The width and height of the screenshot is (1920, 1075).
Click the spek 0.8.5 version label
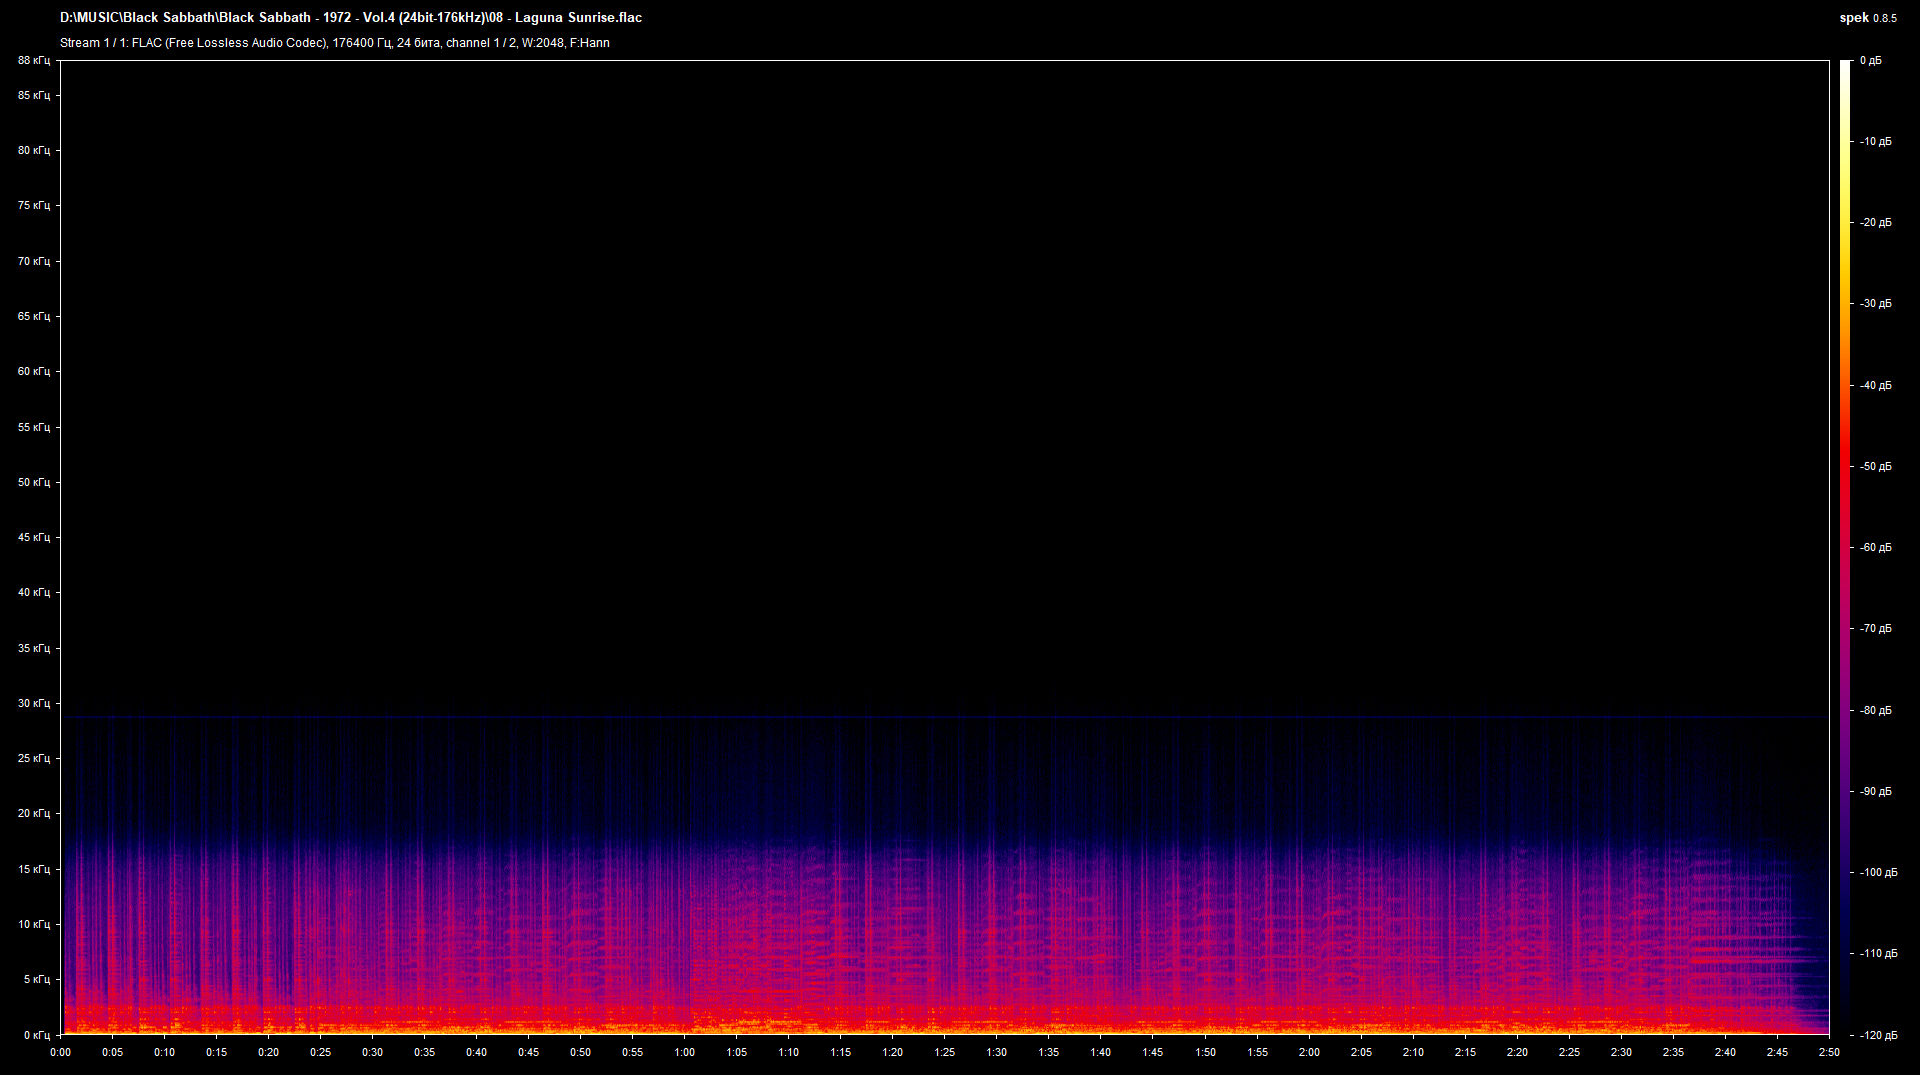pos(1867,18)
